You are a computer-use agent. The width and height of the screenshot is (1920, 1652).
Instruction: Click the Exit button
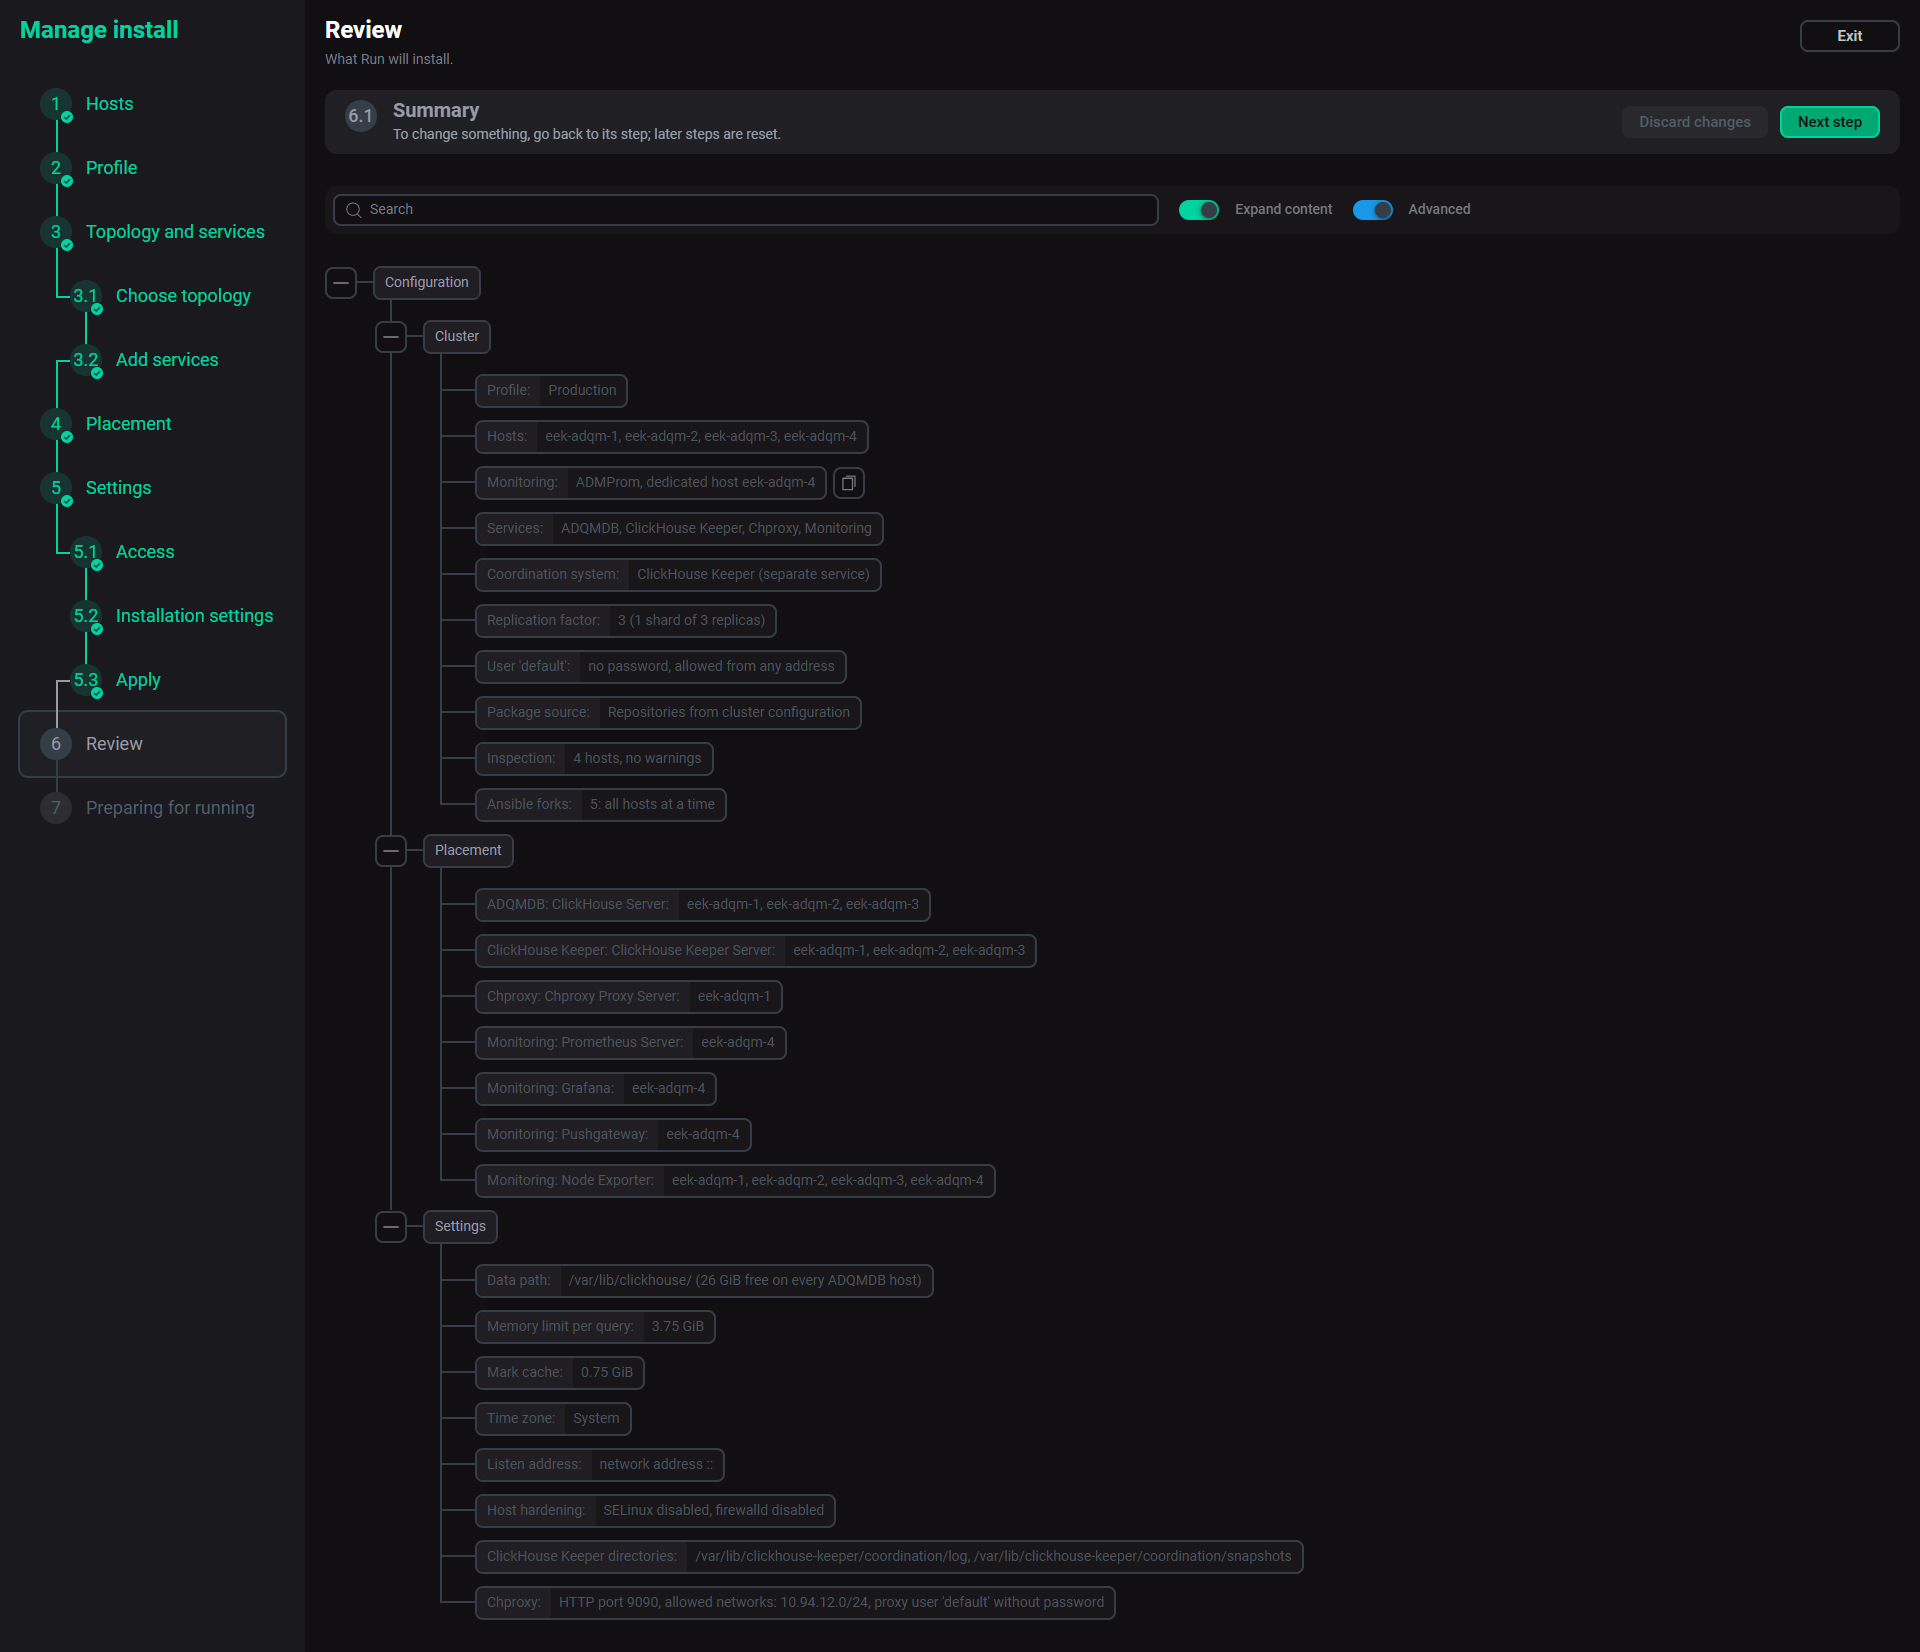pos(1849,36)
